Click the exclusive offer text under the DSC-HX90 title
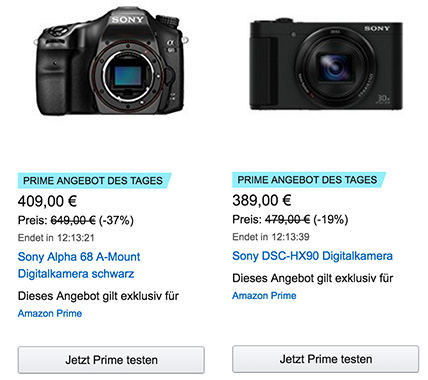This screenshot has width=428, height=380. click(313, 278)
